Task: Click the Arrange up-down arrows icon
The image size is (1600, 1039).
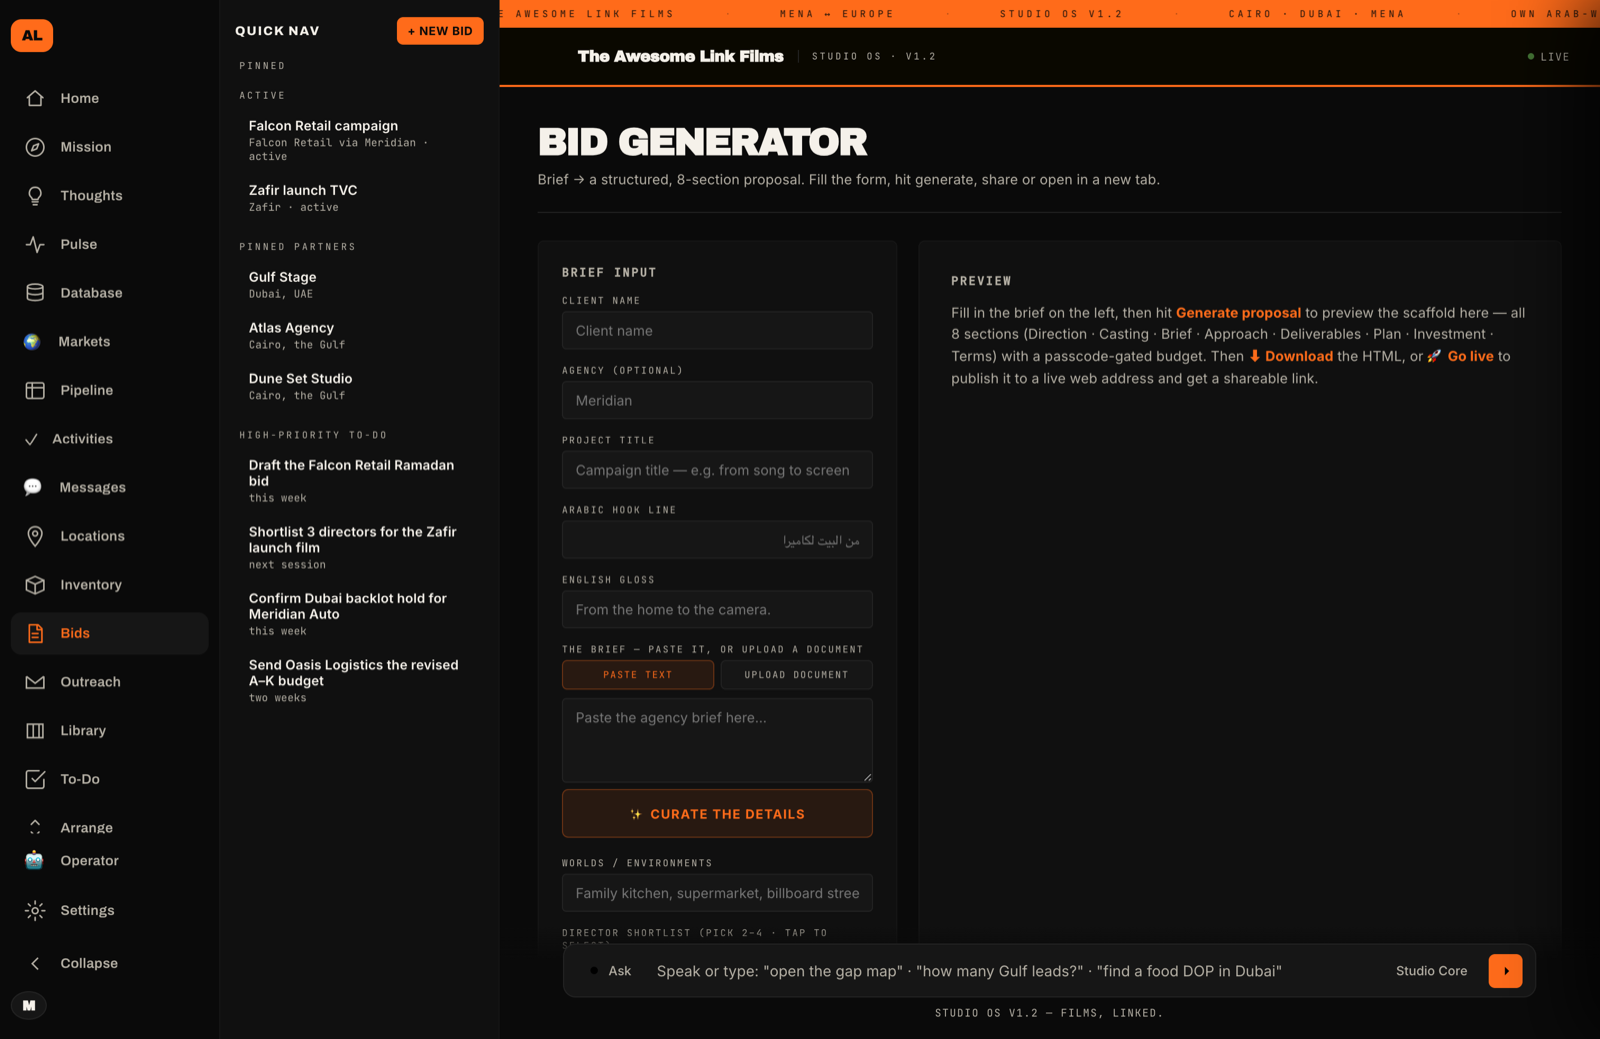Action: point(35,827)
